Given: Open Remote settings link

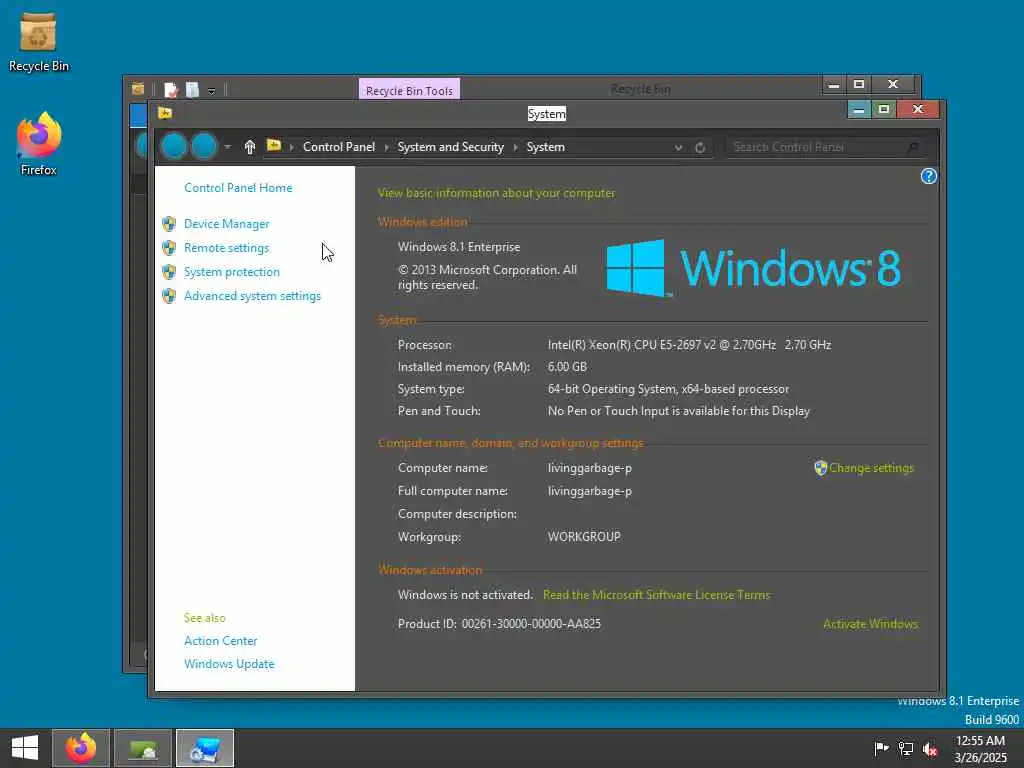Looking at the screenshot, I should 226,248.
